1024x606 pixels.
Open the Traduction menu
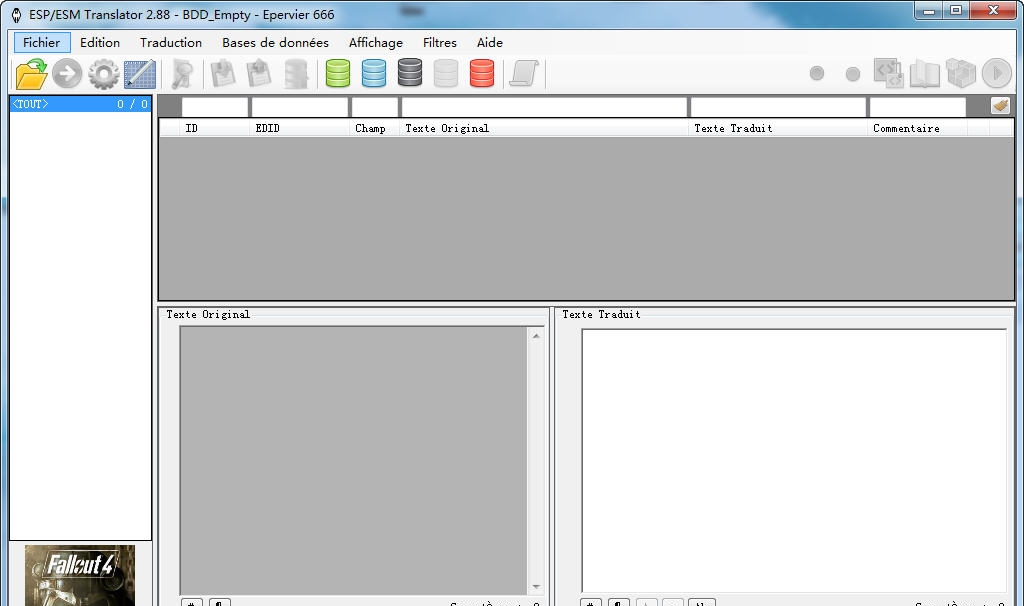171,43
